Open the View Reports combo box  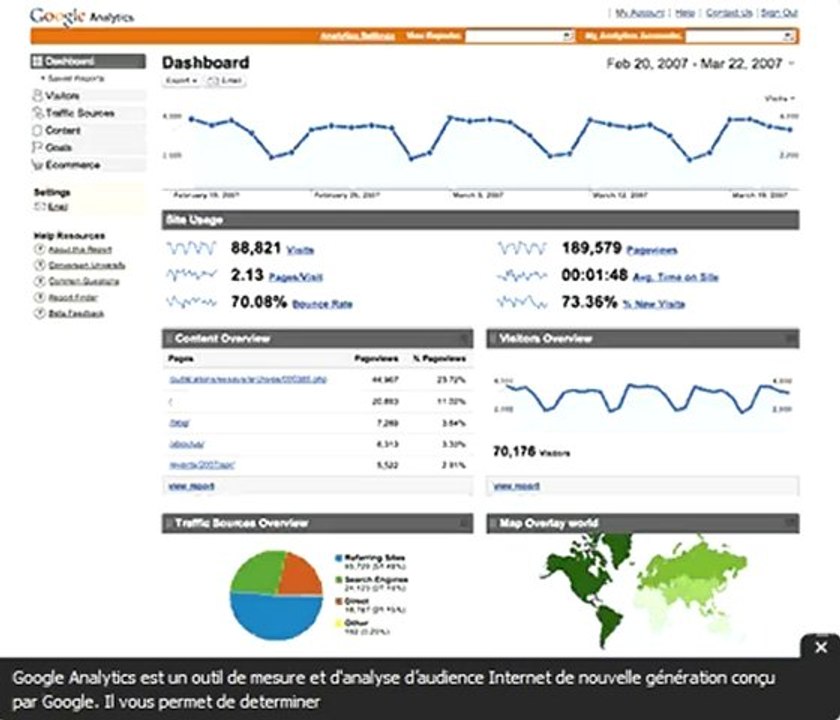(x=520, y=36)
